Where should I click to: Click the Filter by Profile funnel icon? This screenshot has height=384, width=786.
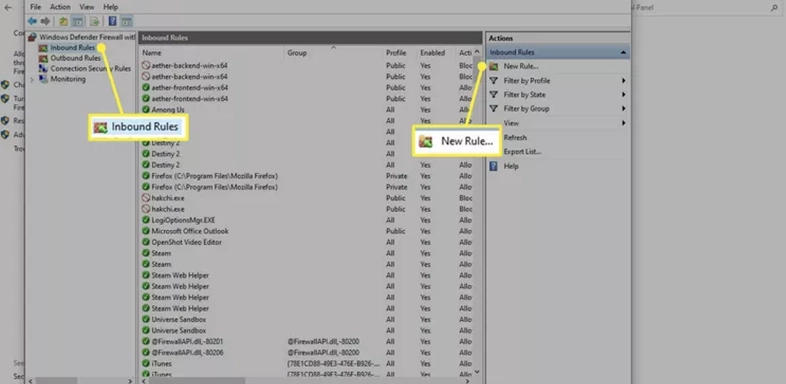click(494, 81)
